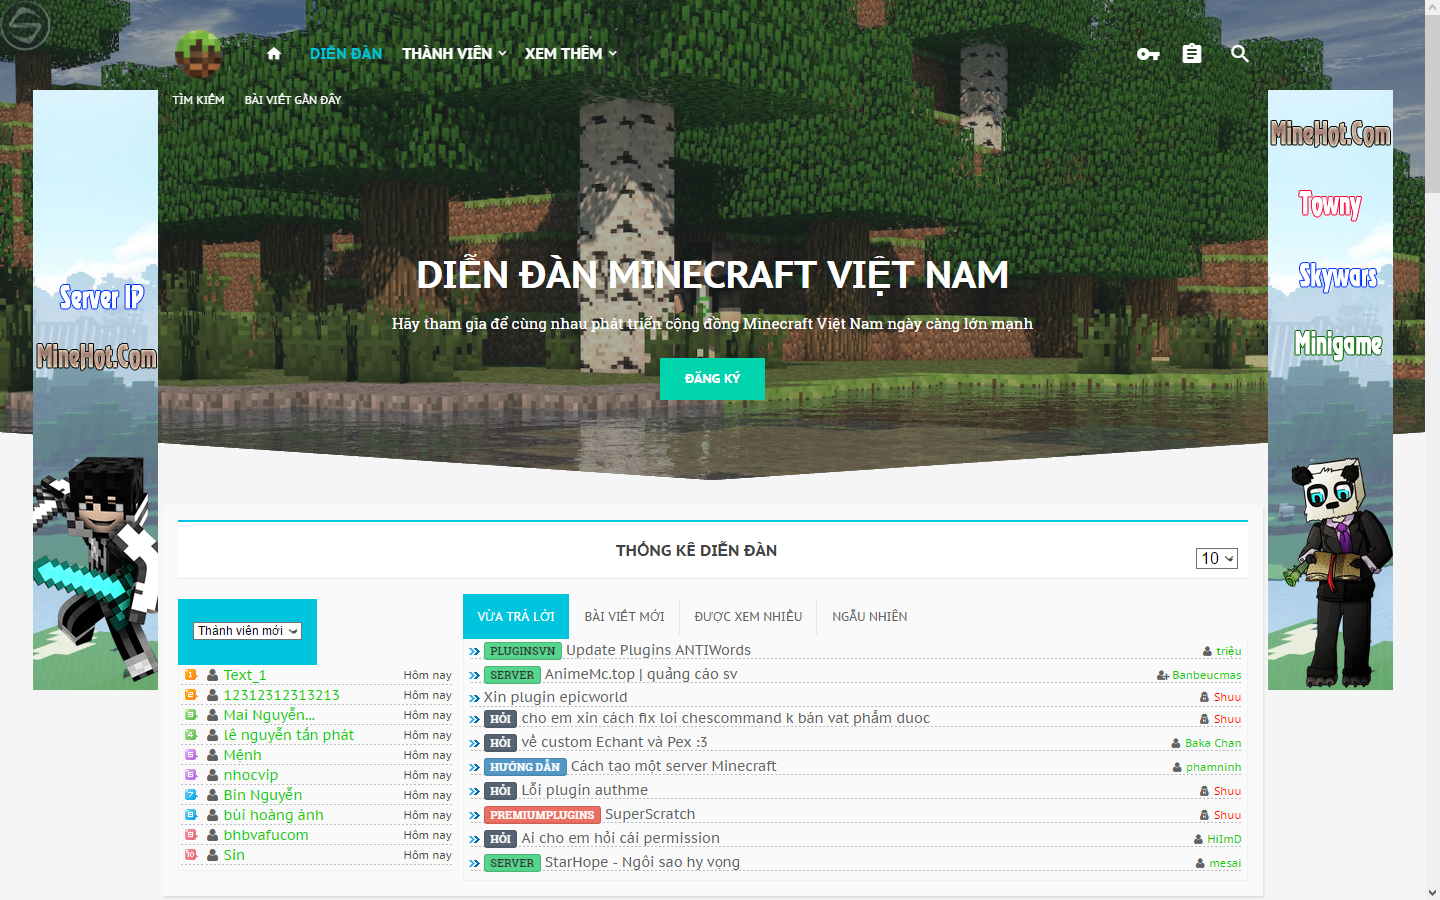1440x900 pixels.
Task: Click the scrollbar up arrow
Action: (x=1432, y=6)
